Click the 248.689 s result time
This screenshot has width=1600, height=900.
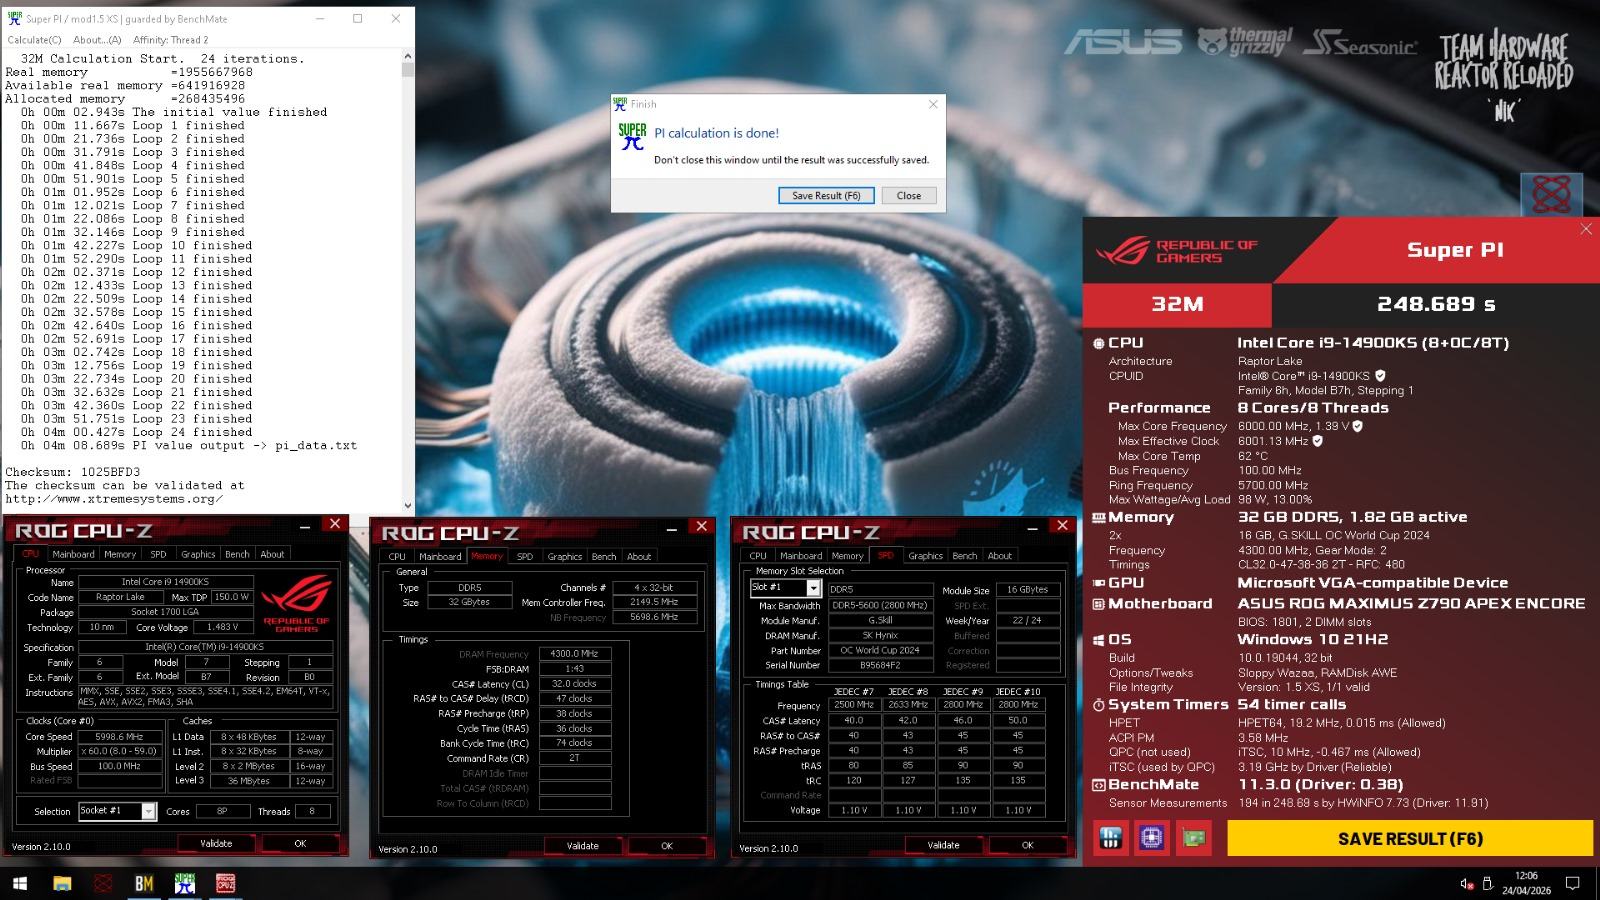pos(1436,304)
